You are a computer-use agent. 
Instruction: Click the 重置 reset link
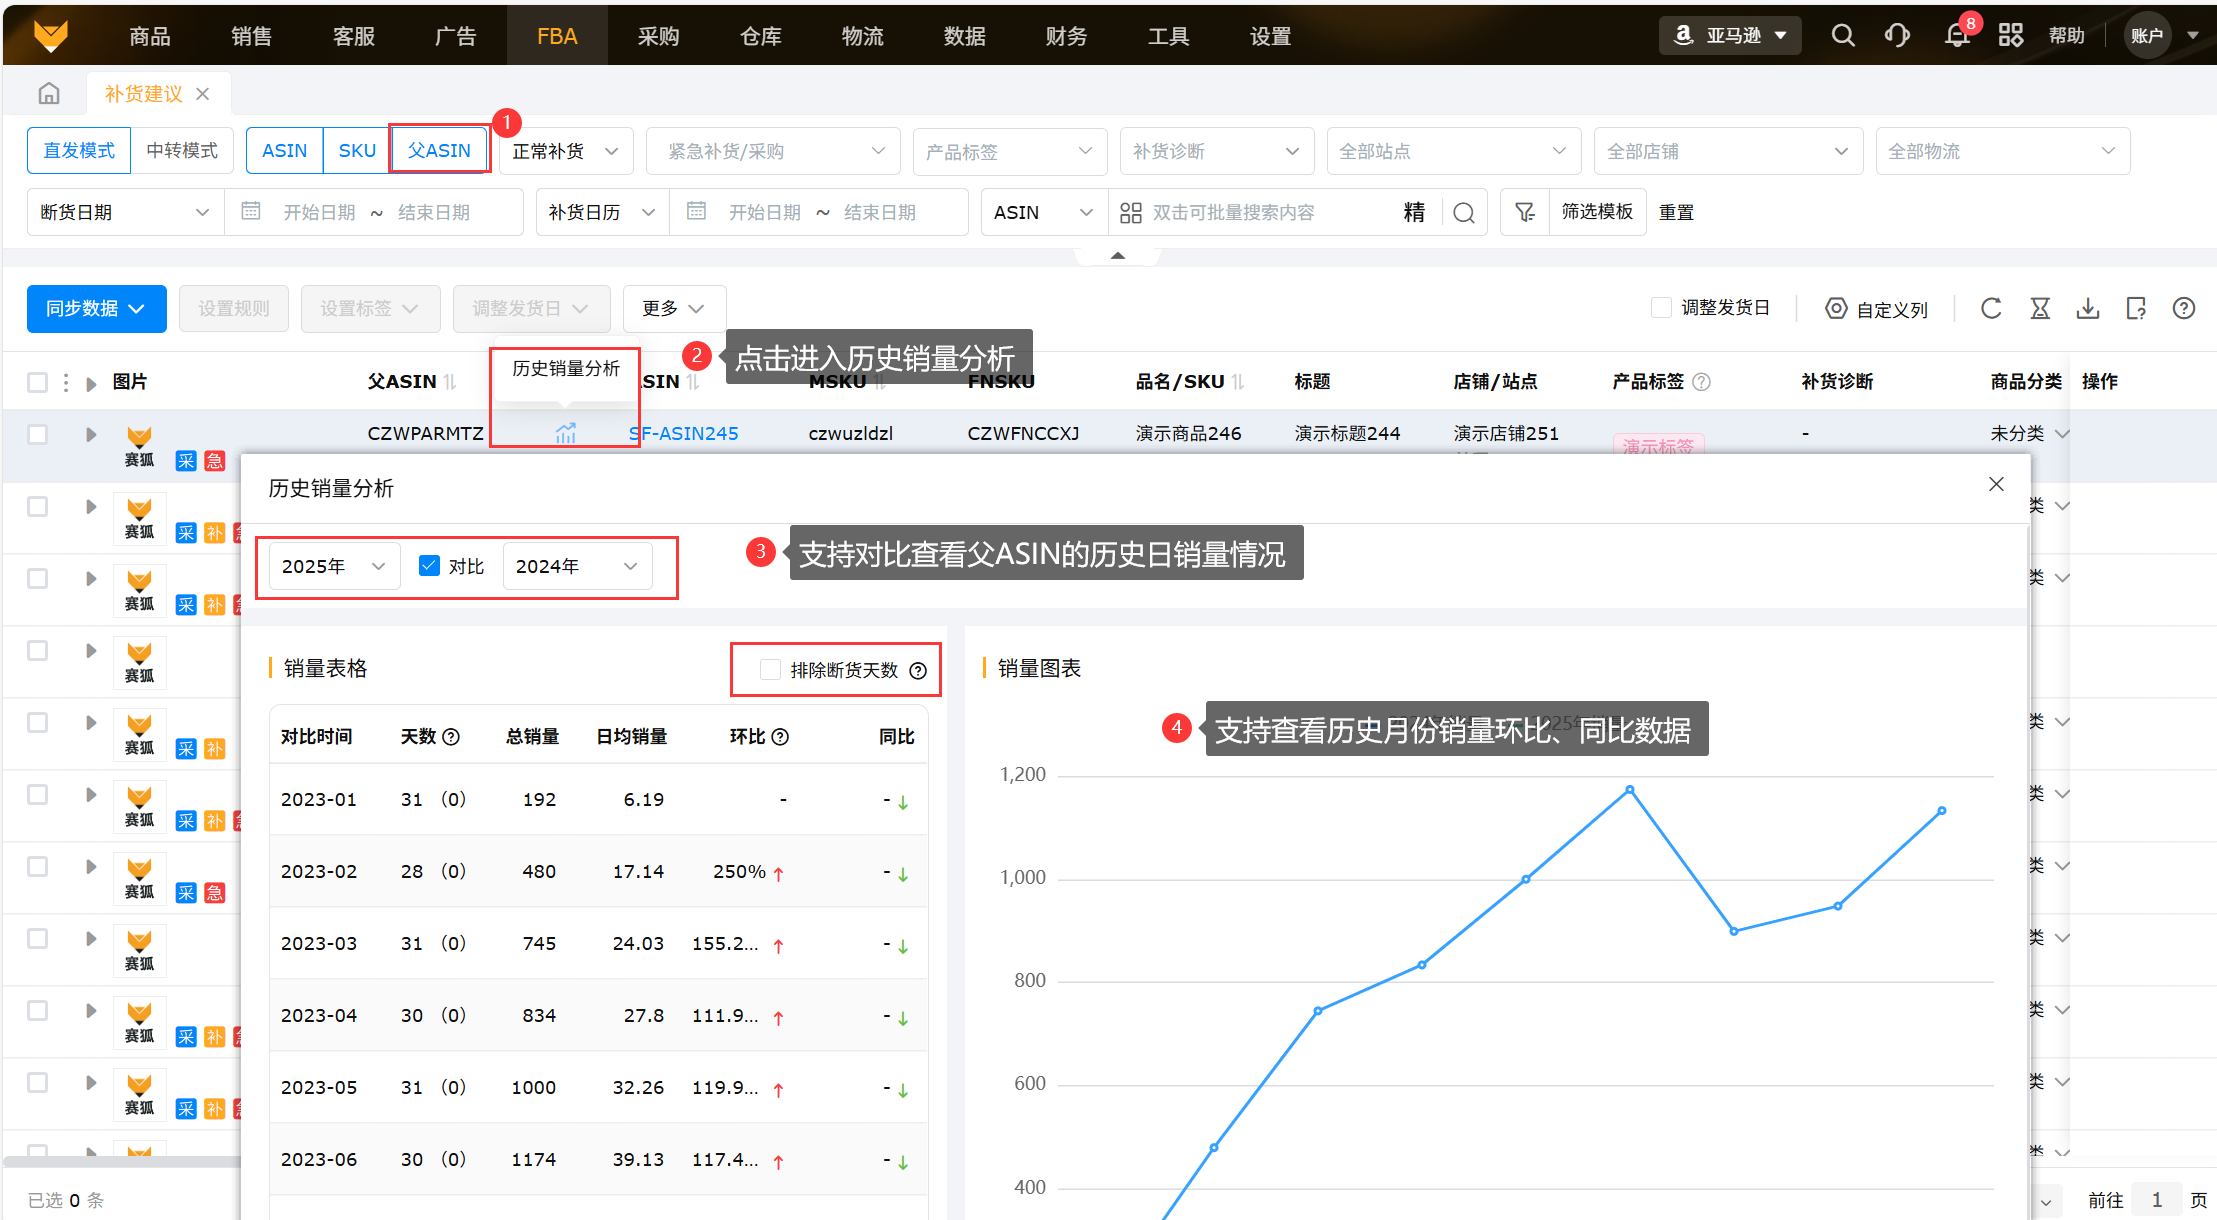[x=1676, y=212]
